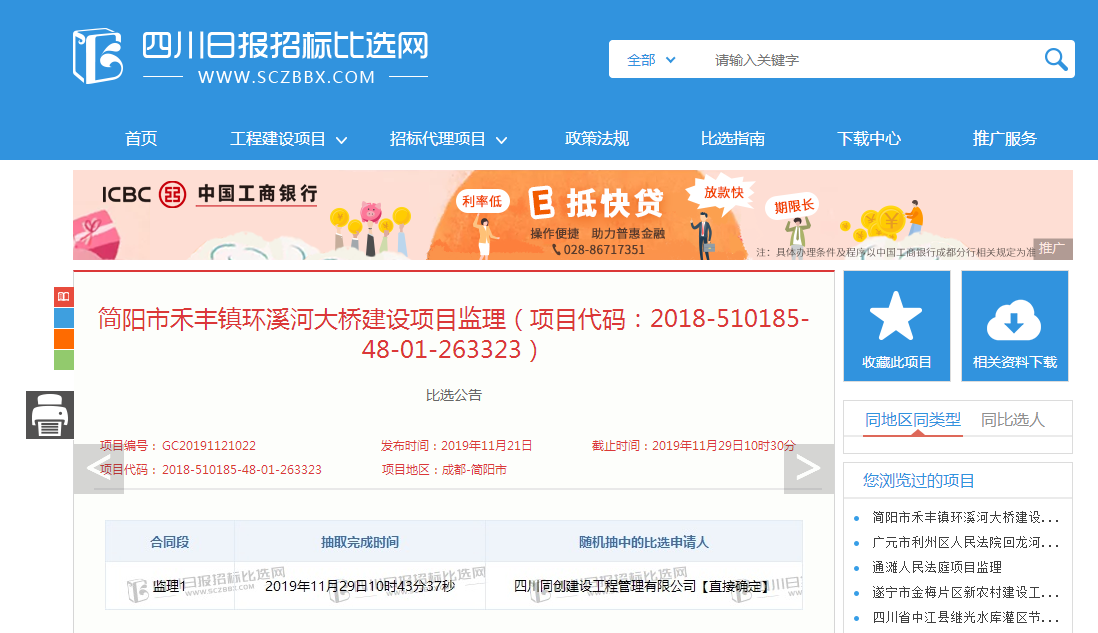
Task: Go to next project with right arrow
Action: point(808,468)
